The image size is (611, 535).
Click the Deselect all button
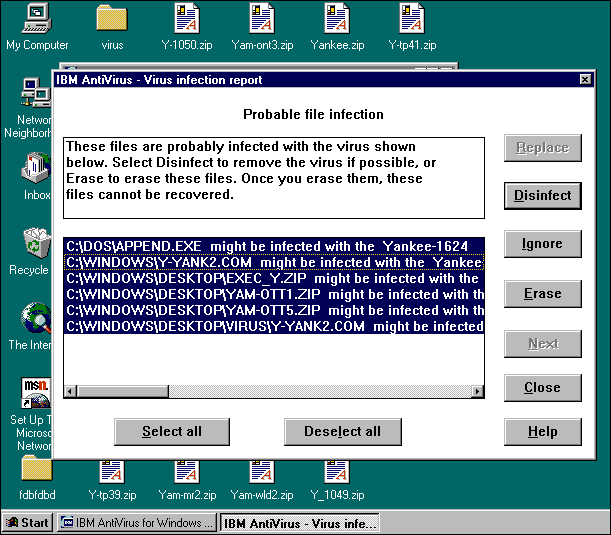[x=343, y=432]
